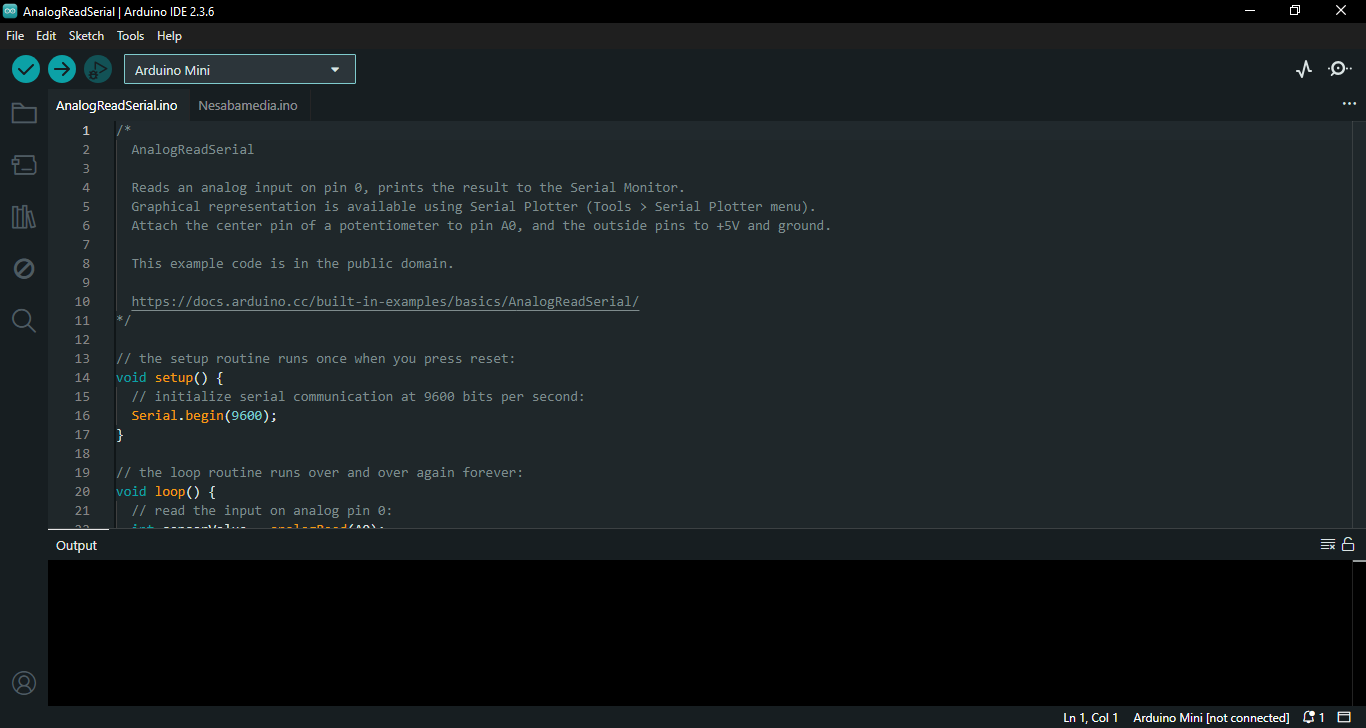1366x728 pixels.
Task: Toggle Output word wrap icon
Action: [1328, 545]
